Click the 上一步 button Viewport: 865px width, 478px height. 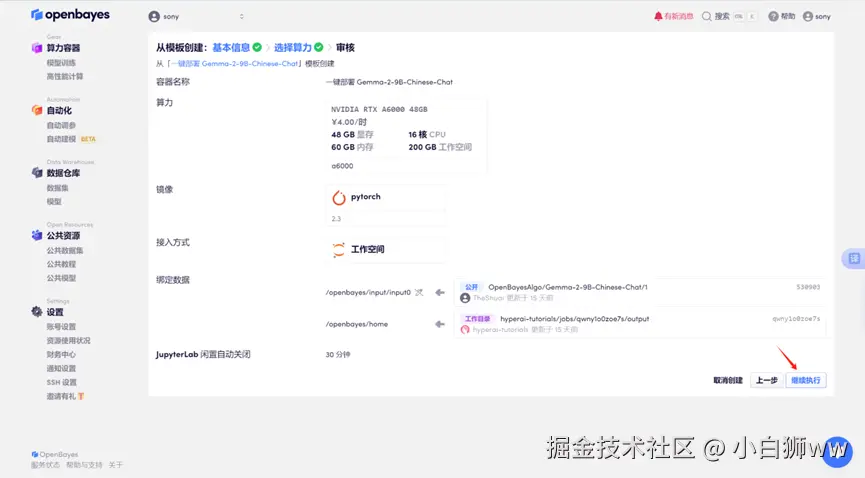tap(766, 380)
